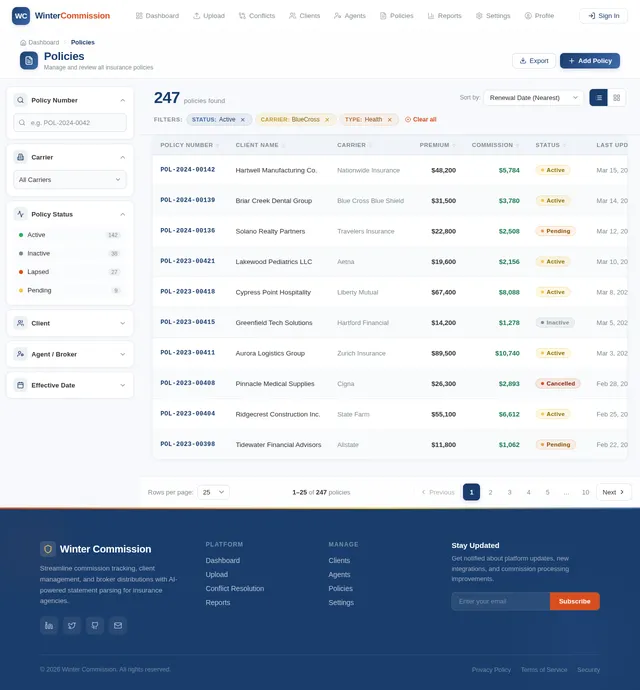Remove the Status: Active filter chip
Viewport: 640px width, 690px height.
243,120
